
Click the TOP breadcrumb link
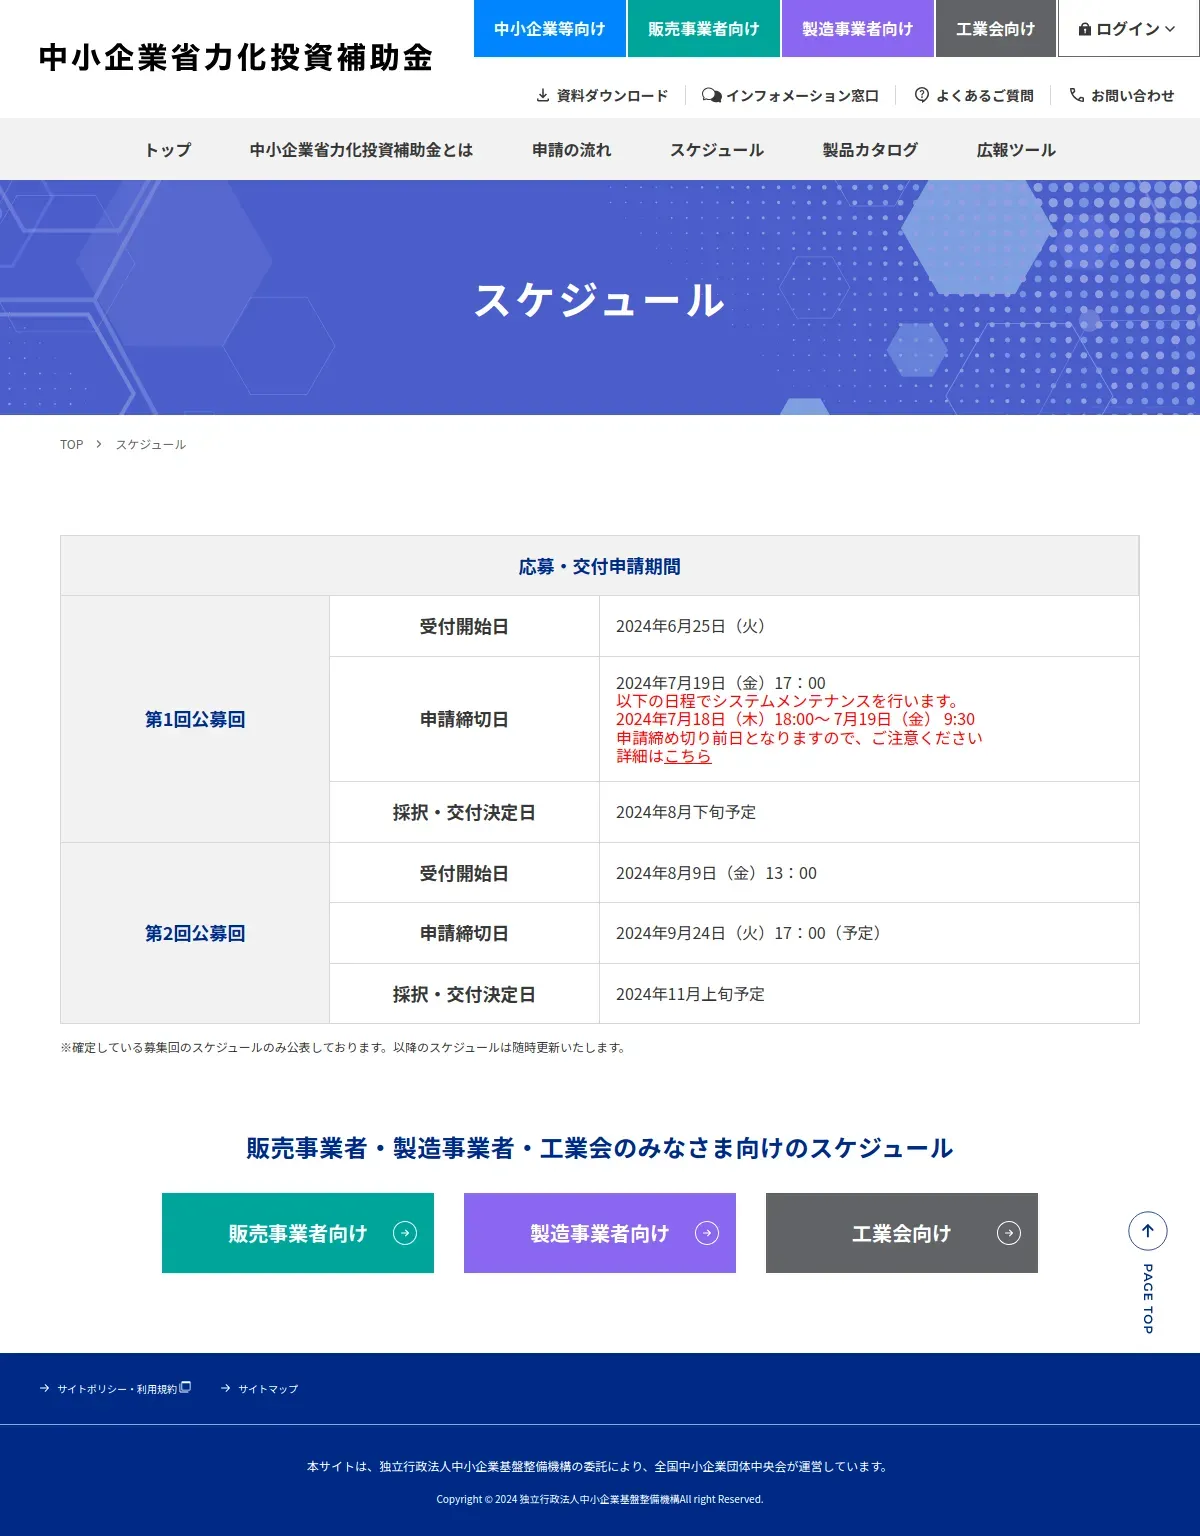(x=72, y=444)
